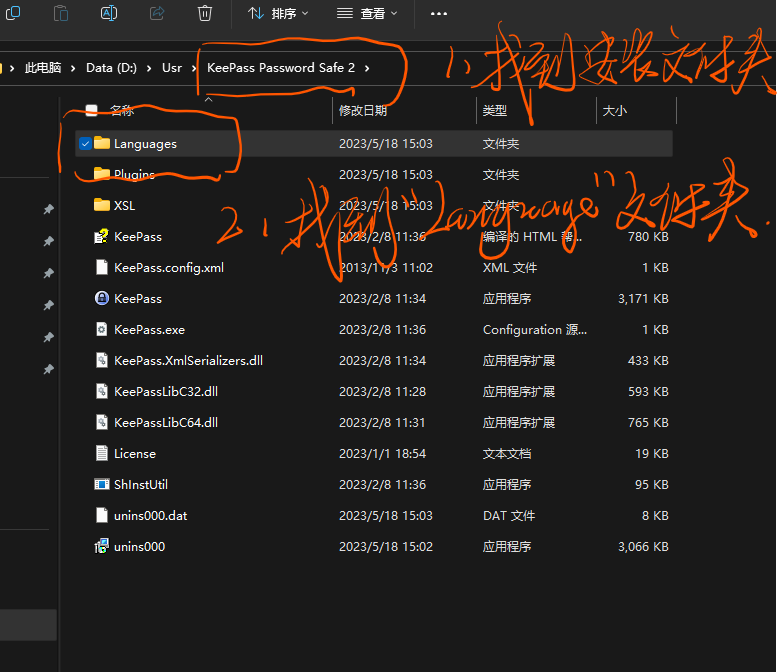
Task: Select the License text file icon
Action: pyautogui.click(x=102, y=453)
